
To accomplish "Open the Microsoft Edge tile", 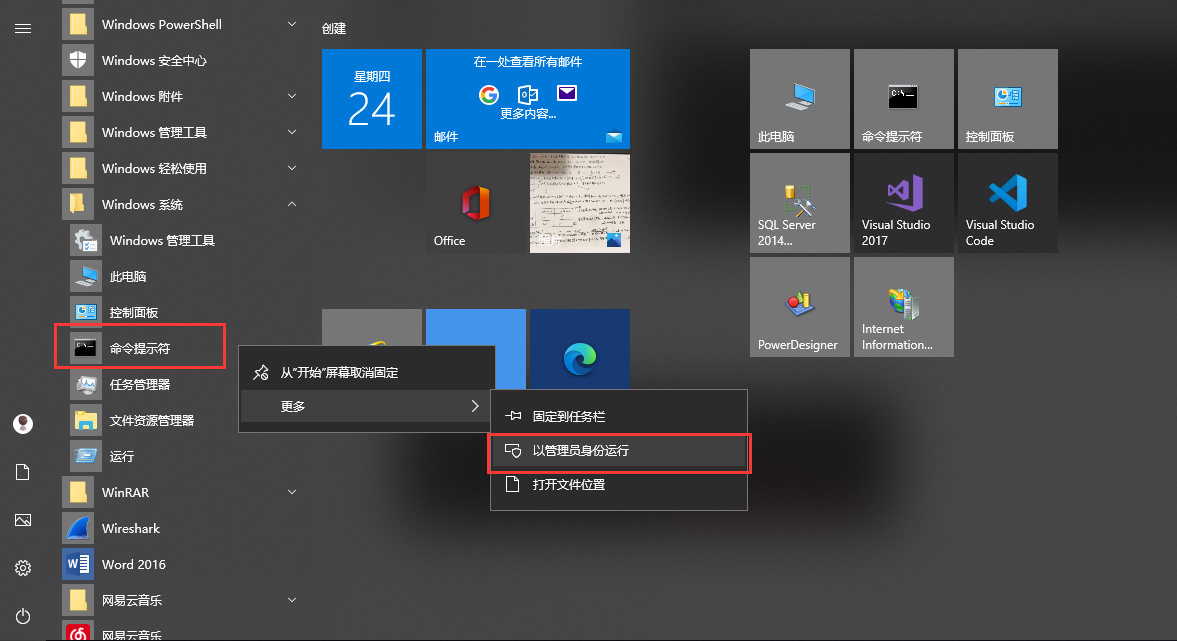I will coord(579,349).
